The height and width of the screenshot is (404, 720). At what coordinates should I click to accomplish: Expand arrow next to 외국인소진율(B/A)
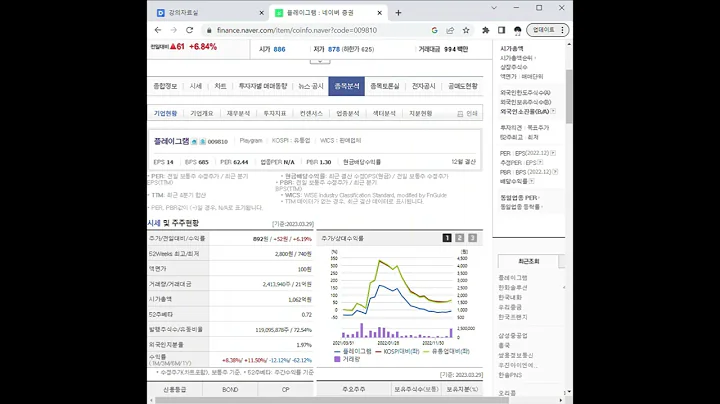tap(553, 111)
